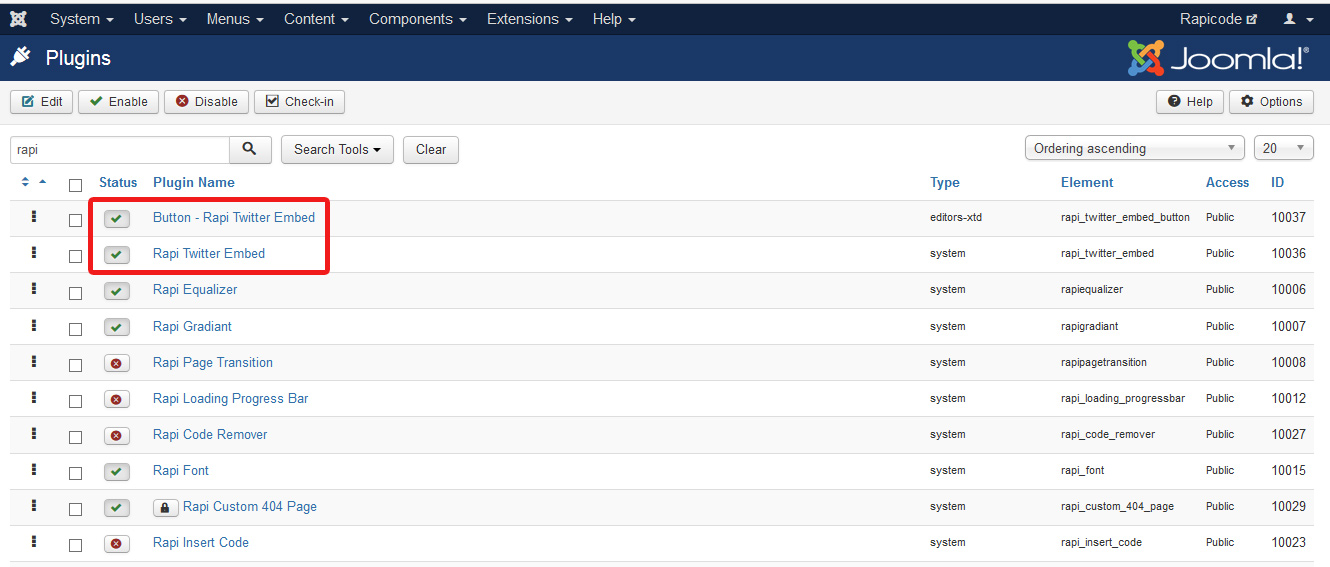The image size is (1330, 567).
Task: Click the ordering sort arrows column header
Action: click(34, 182)
